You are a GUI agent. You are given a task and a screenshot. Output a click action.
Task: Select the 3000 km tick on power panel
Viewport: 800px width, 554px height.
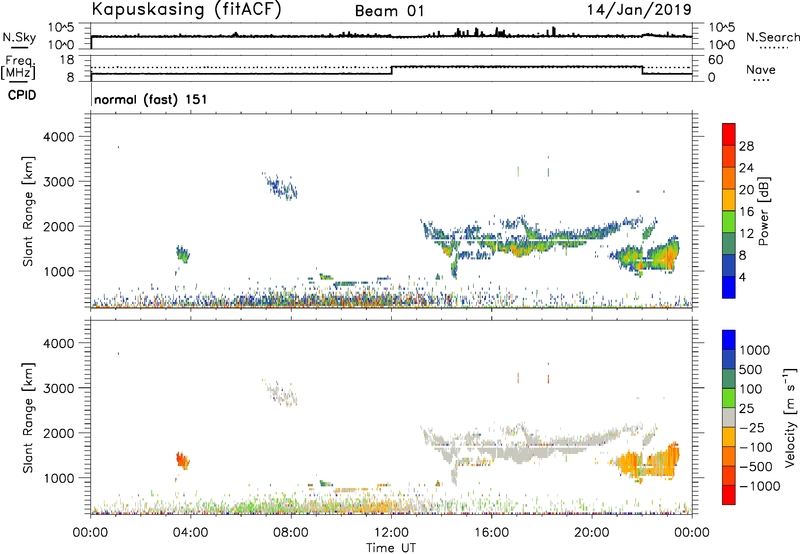click(x=58, y=182)
